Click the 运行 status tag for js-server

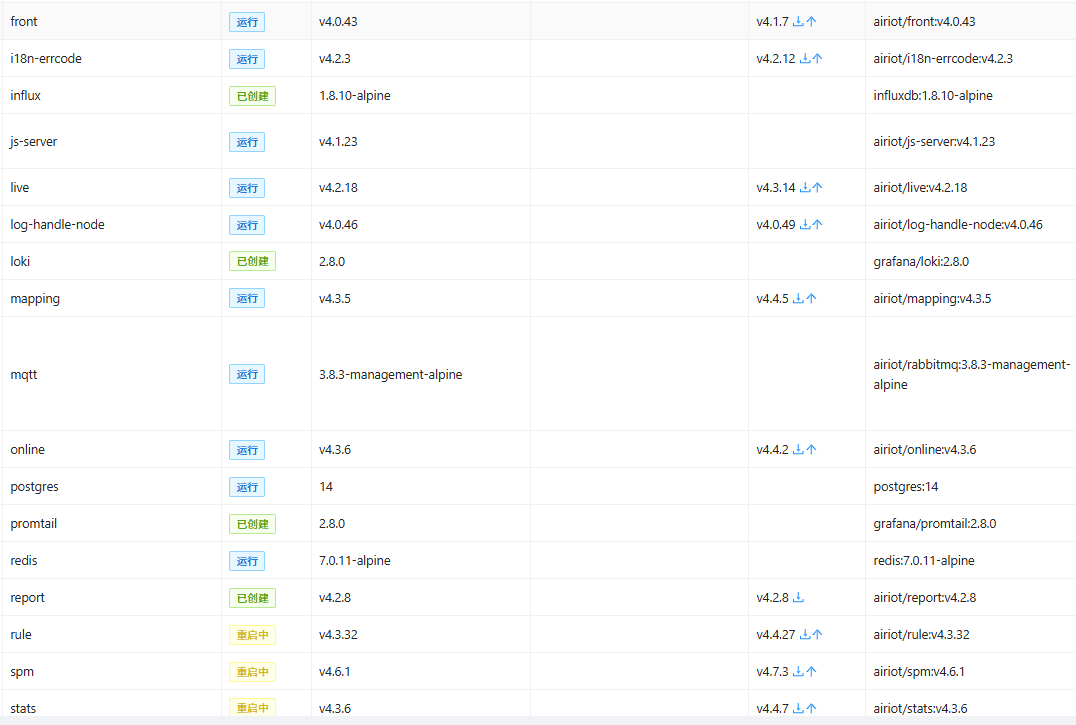point(247,142)
